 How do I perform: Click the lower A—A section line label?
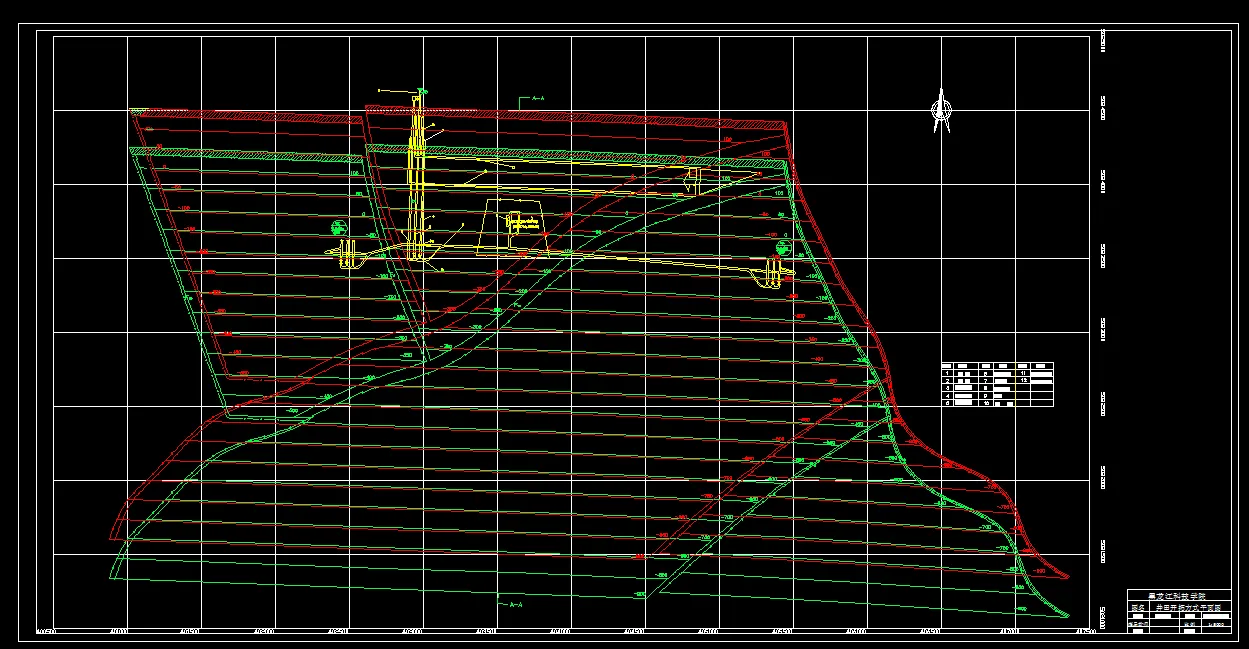[516, 605]
